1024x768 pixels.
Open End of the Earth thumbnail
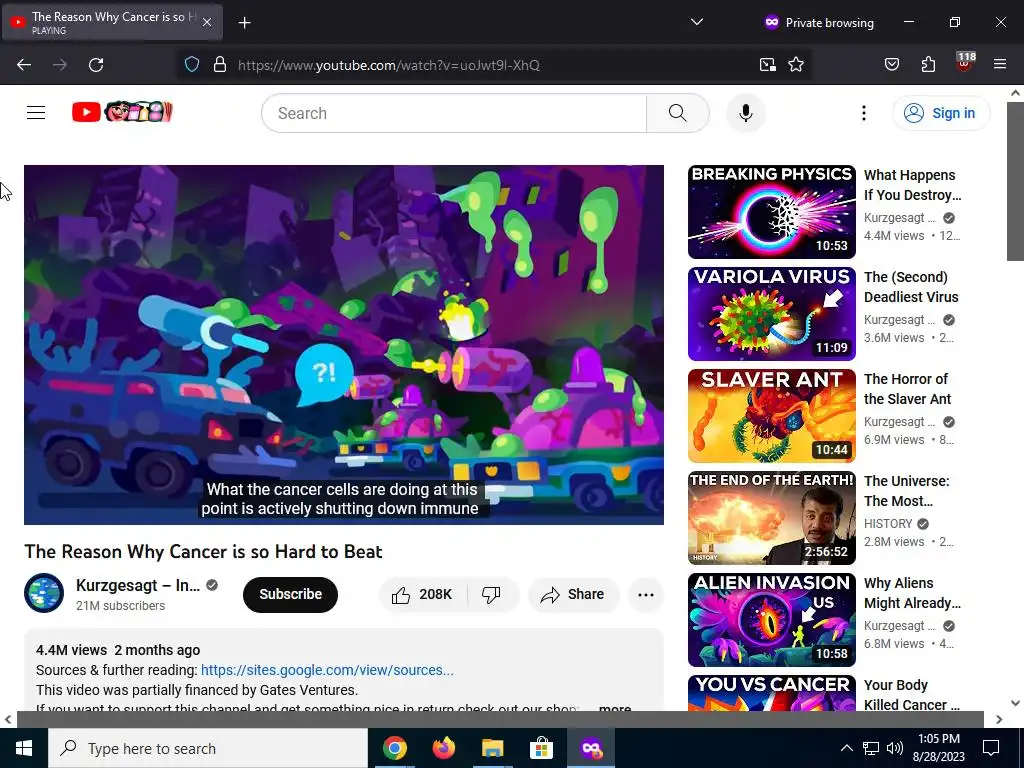click(x=771, y=518)
